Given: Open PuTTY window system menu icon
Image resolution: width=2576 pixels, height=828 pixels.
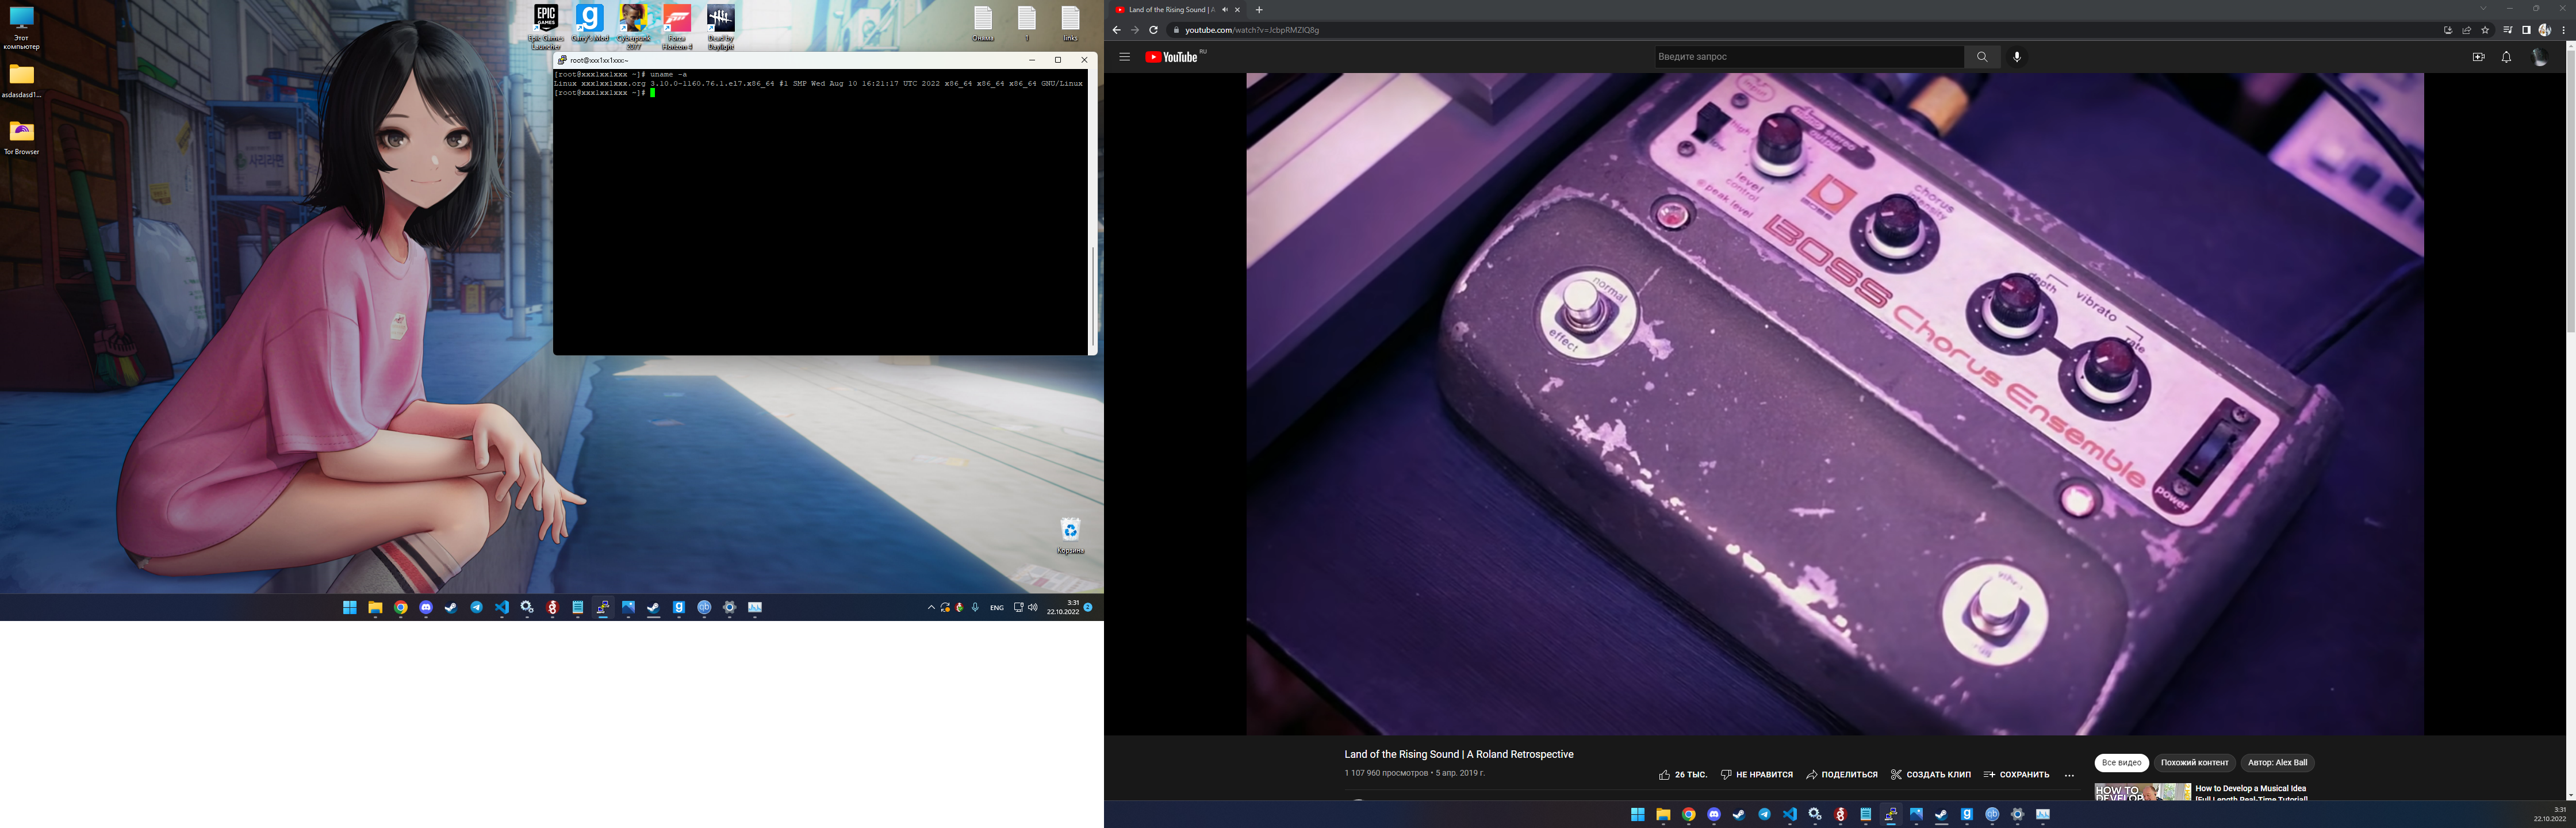Looking at the screenshot, I should (562, 60).
